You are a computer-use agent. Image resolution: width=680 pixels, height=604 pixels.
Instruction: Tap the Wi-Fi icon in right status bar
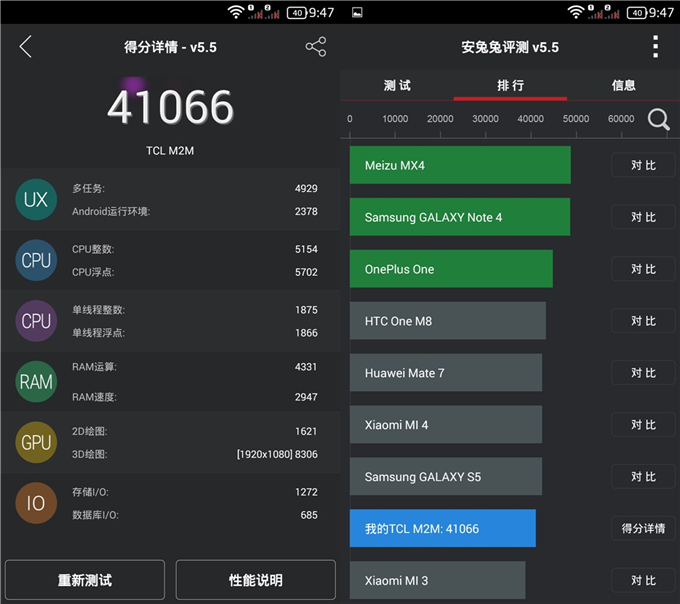pyautogui.click(x=575, y=12)
